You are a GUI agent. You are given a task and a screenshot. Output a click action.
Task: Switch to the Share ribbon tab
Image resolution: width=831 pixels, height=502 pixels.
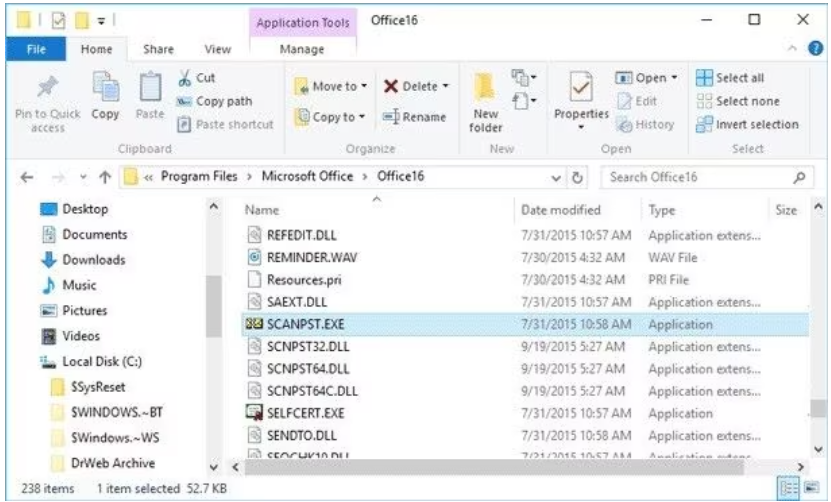(x=158, y=49)
